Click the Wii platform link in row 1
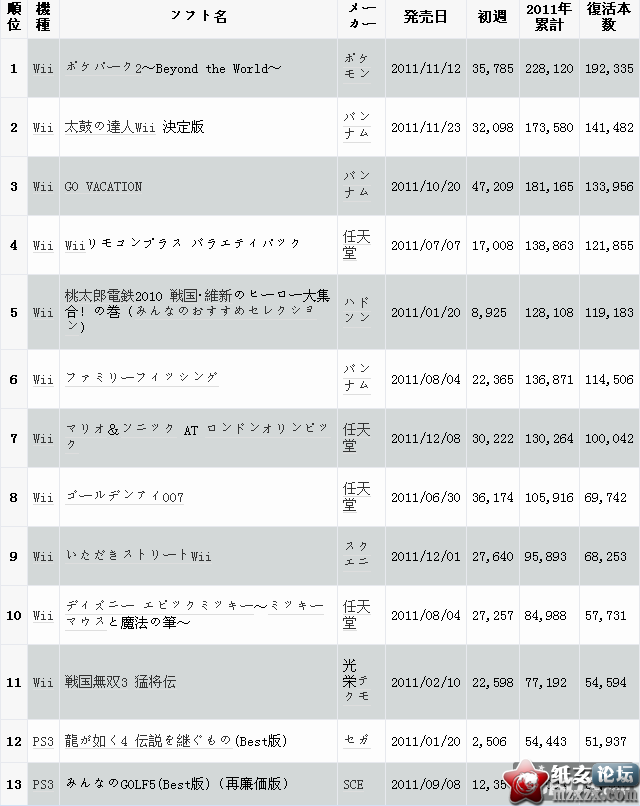The height and width of the screenshot is (806, 640). [x=43, y=68]
